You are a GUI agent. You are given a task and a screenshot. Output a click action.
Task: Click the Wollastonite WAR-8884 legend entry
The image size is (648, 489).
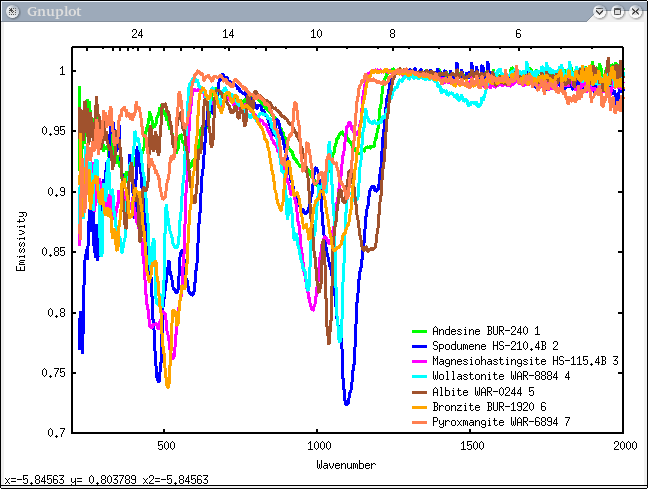(491, 376)
